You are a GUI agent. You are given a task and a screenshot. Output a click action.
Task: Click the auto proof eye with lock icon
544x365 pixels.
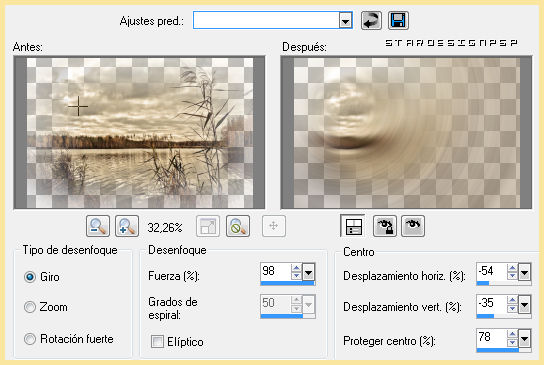tap(385, 226)
